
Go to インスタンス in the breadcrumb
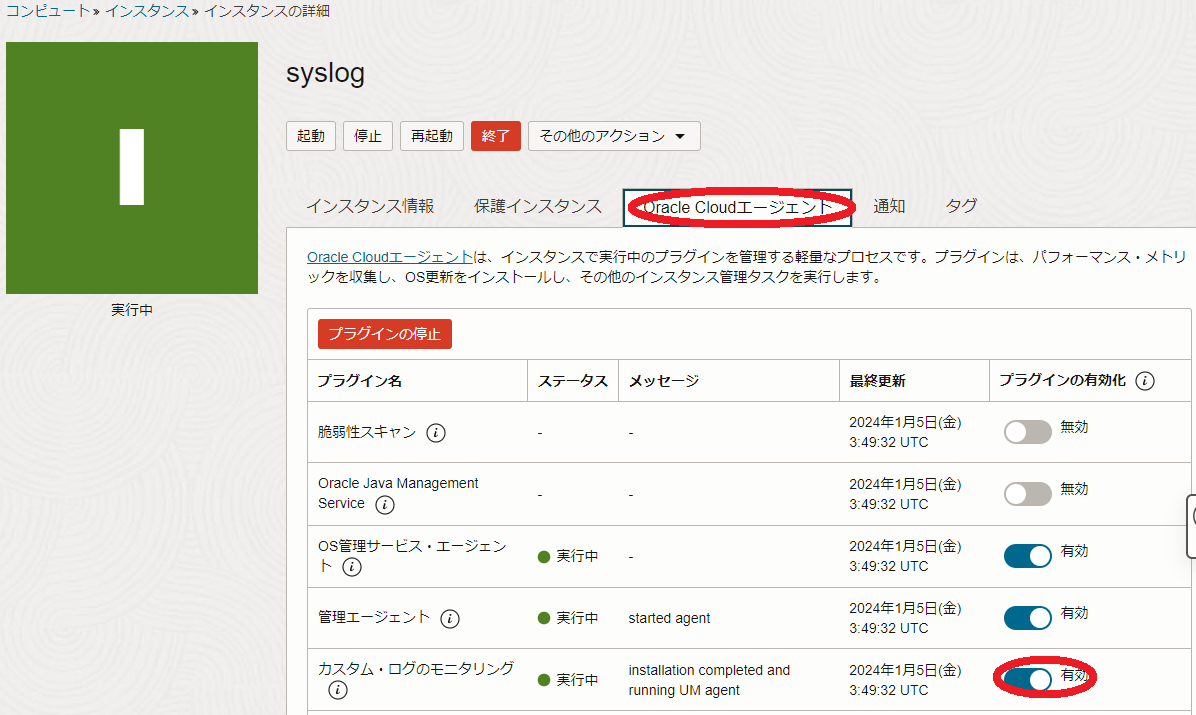[146, 11]
